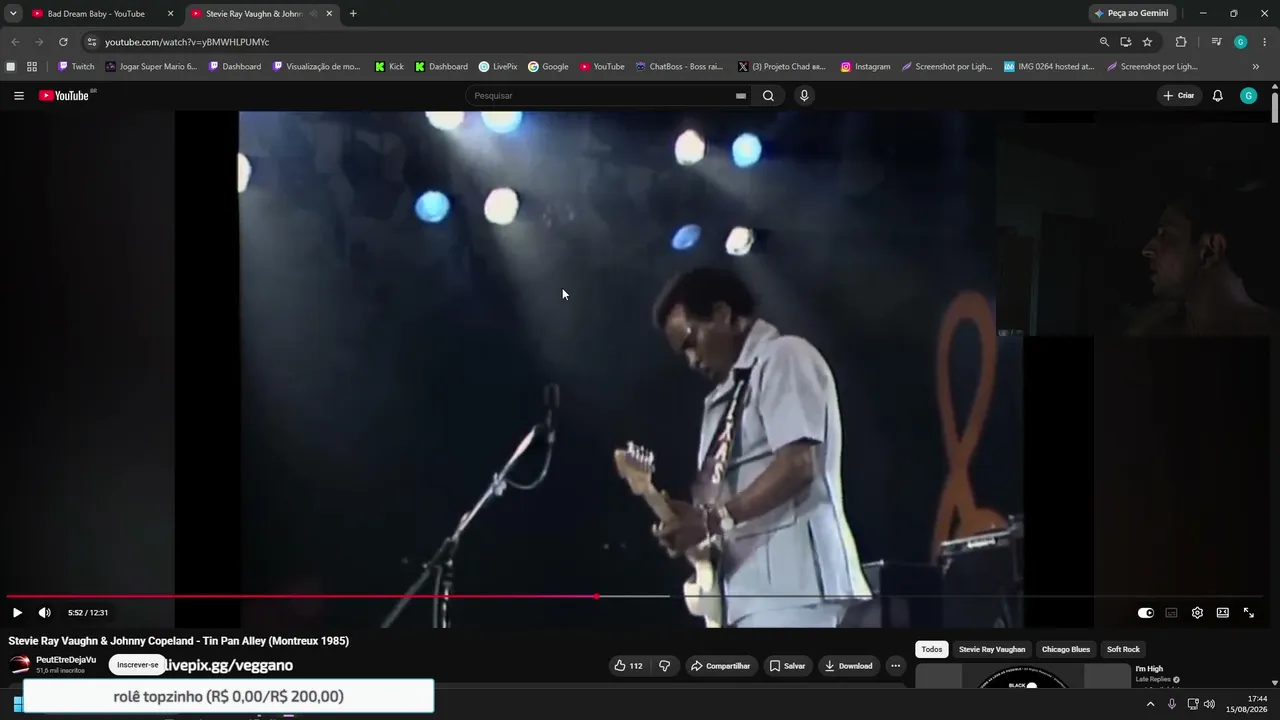
Task: Open the YouTube account avatar menu
Action: [1248, 96]
